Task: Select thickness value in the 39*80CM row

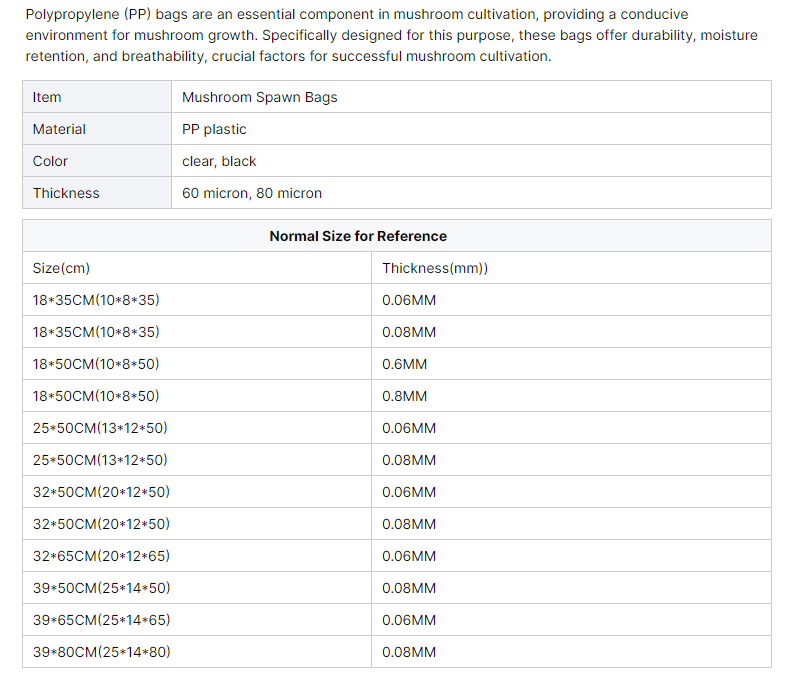Action: coord(409,652)
